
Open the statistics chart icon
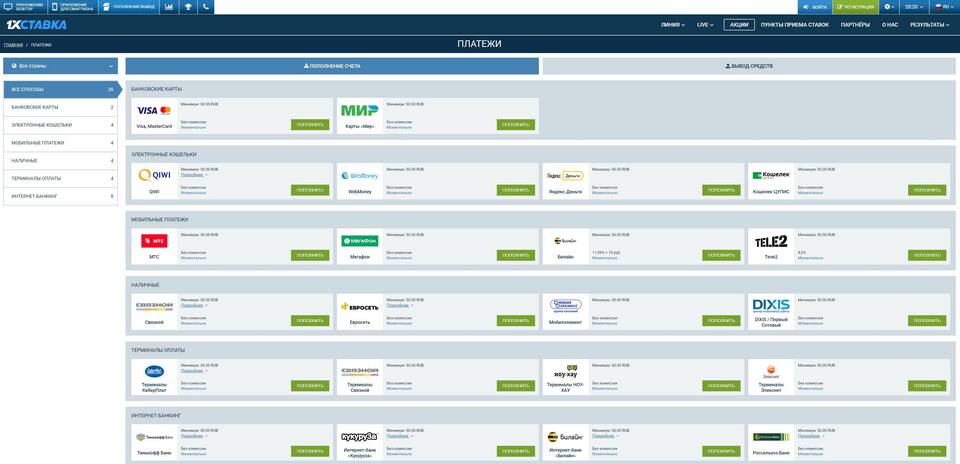coord(170,7)
